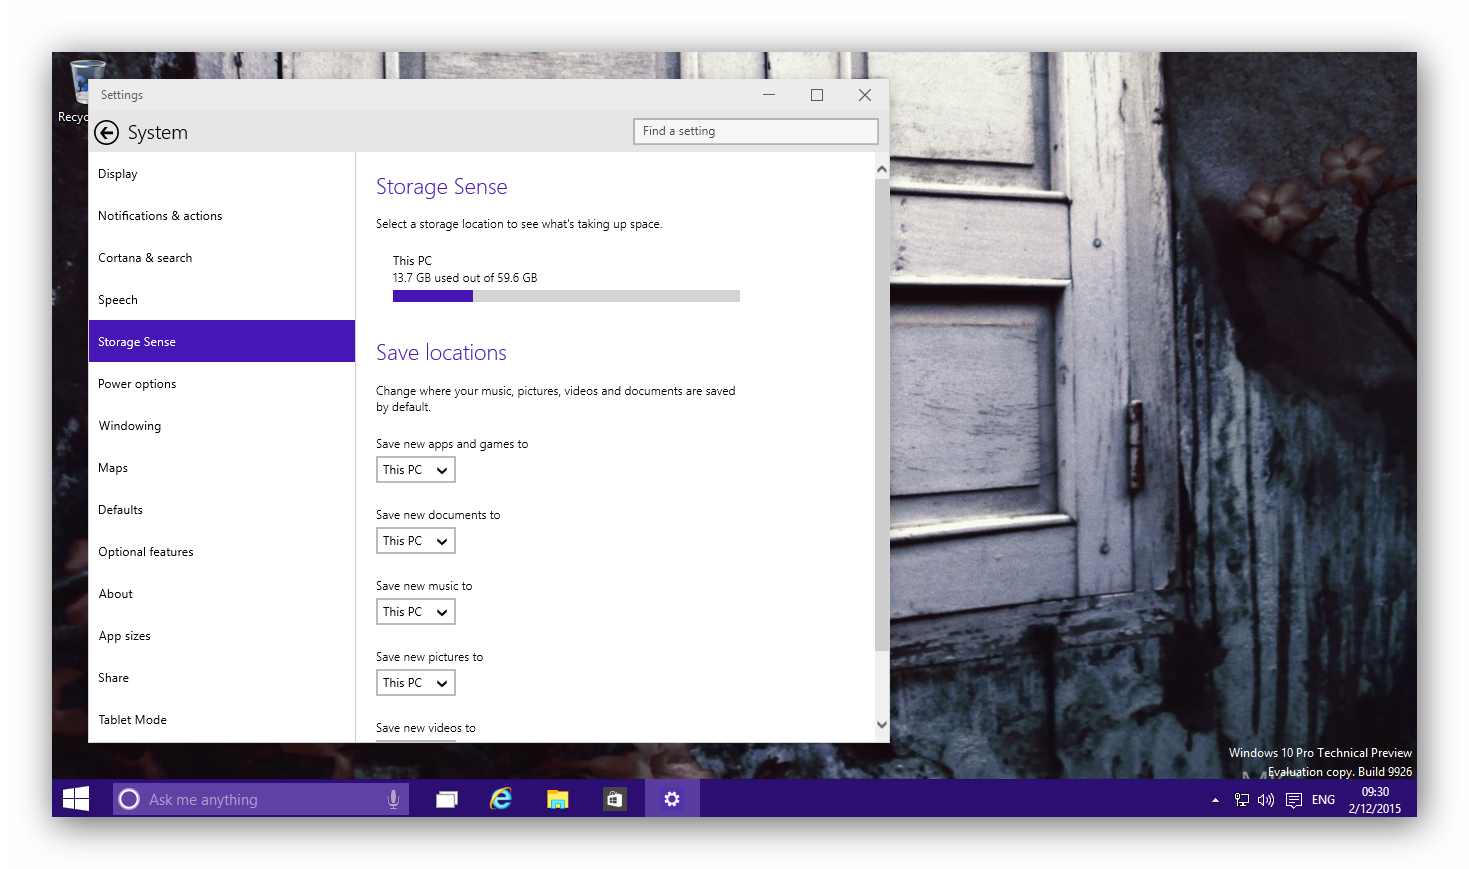Open the Windowing settings page
1469x869 pixels.
[x=222, y=426]
